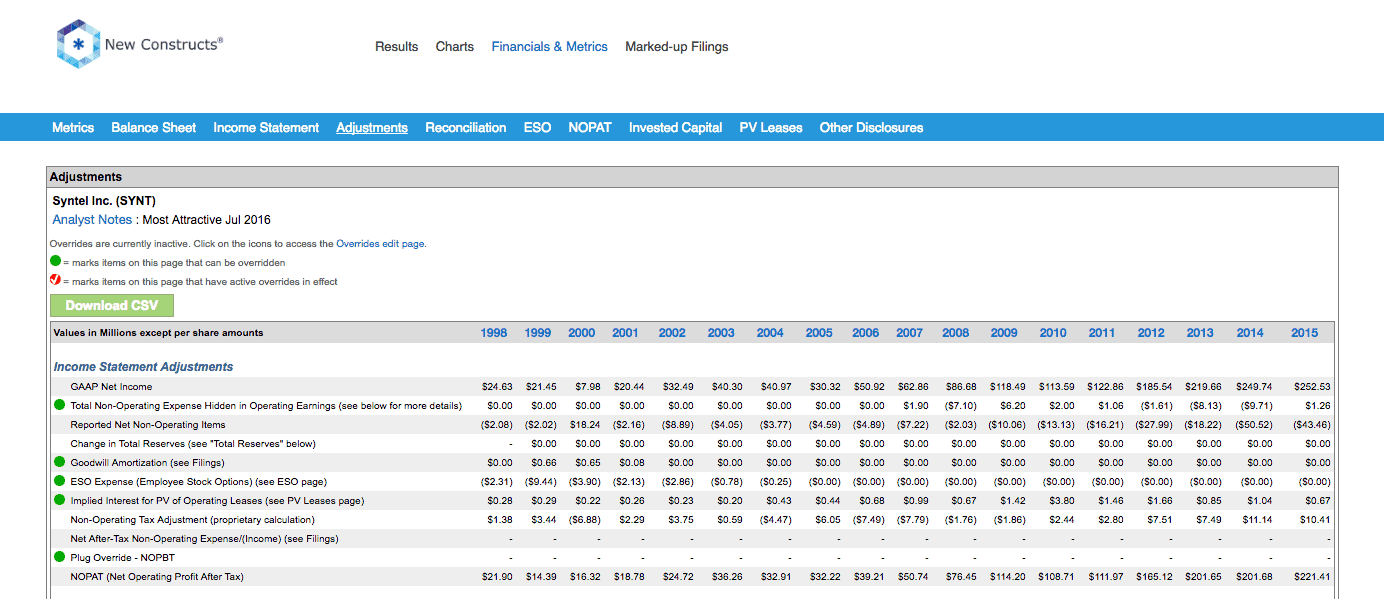
Task: Click the "Income Statement Adjustments" section heading
Action: [143, 367]
